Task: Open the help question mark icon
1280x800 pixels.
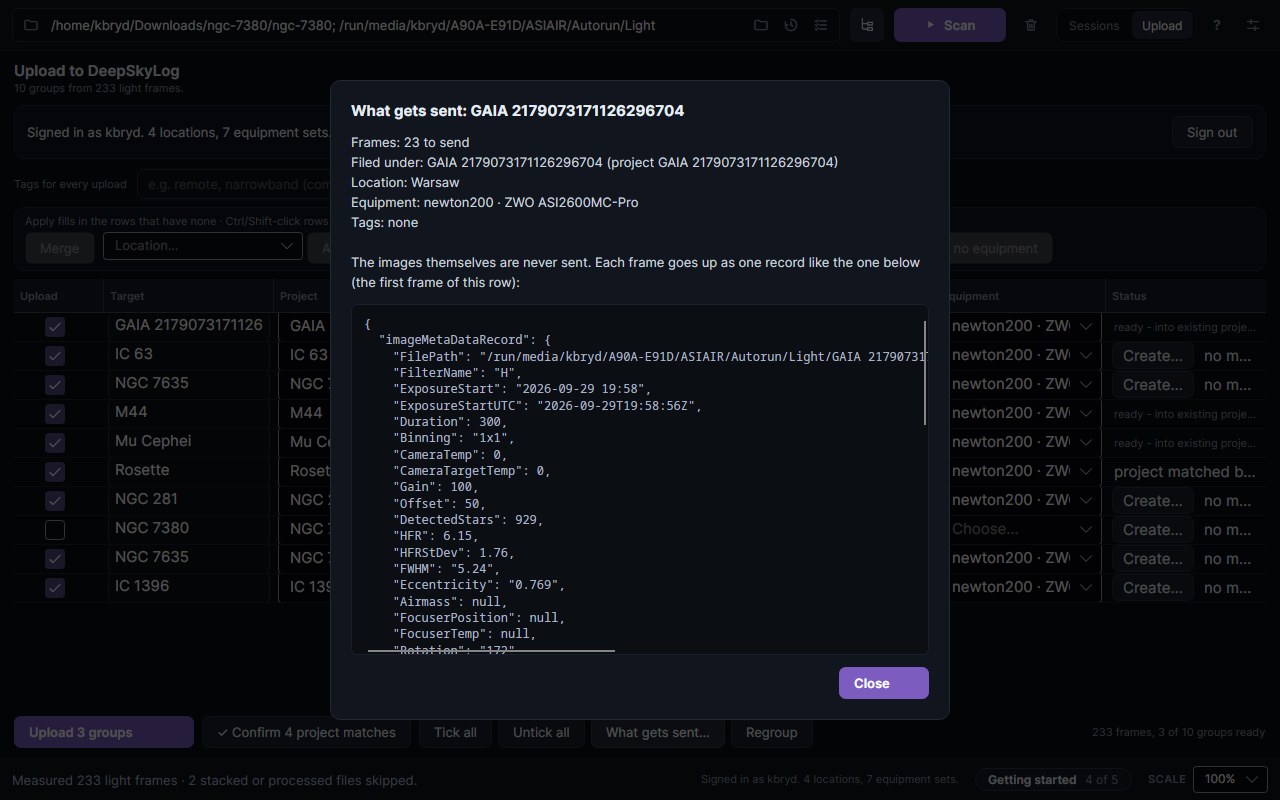Action: [x=1216, y=25]
